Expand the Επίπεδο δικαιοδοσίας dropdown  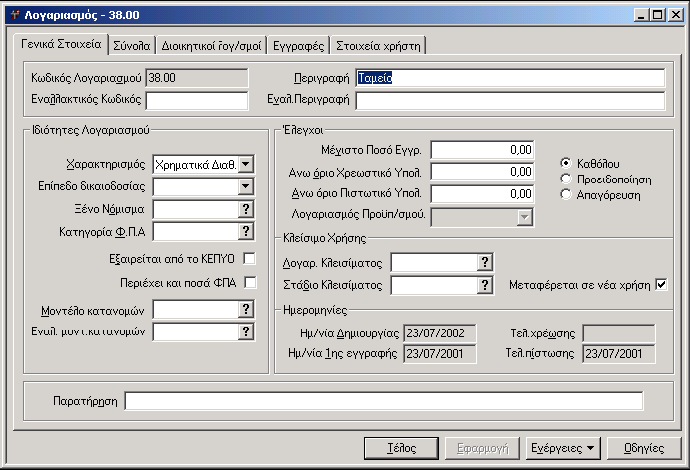click(x=246, y=187)
